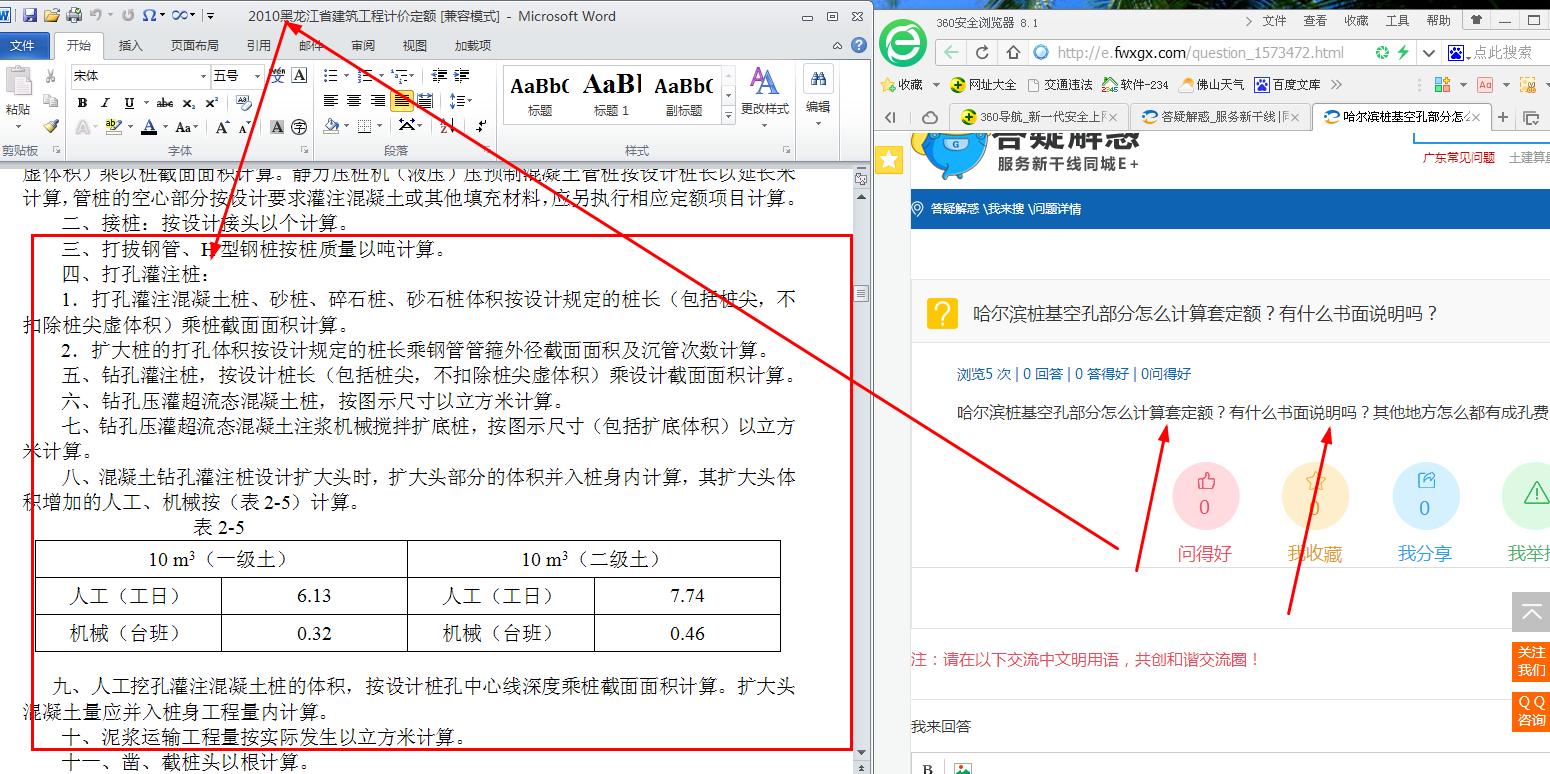Click the enclosed character icon

[299, 127]
